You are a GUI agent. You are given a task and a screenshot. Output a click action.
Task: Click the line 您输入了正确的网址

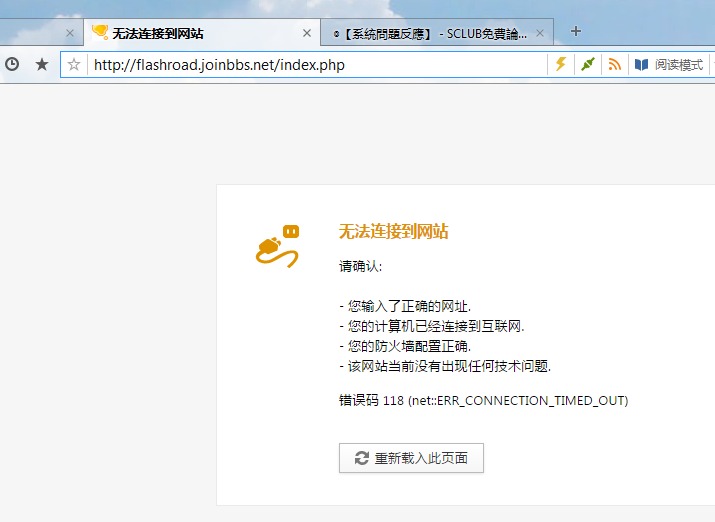tap(405, 306)
